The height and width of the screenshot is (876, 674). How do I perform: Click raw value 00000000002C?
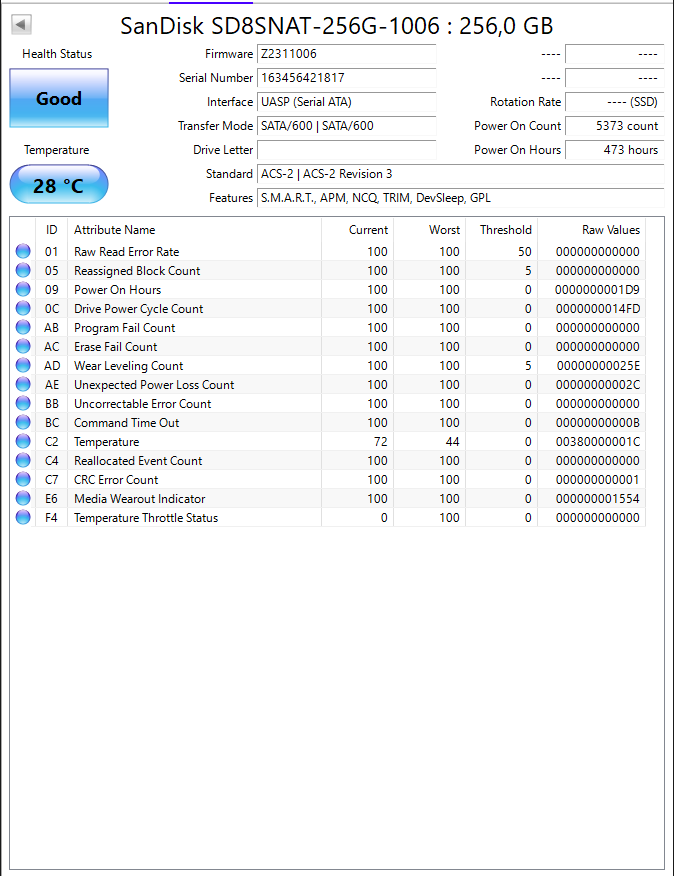[597, 385]
